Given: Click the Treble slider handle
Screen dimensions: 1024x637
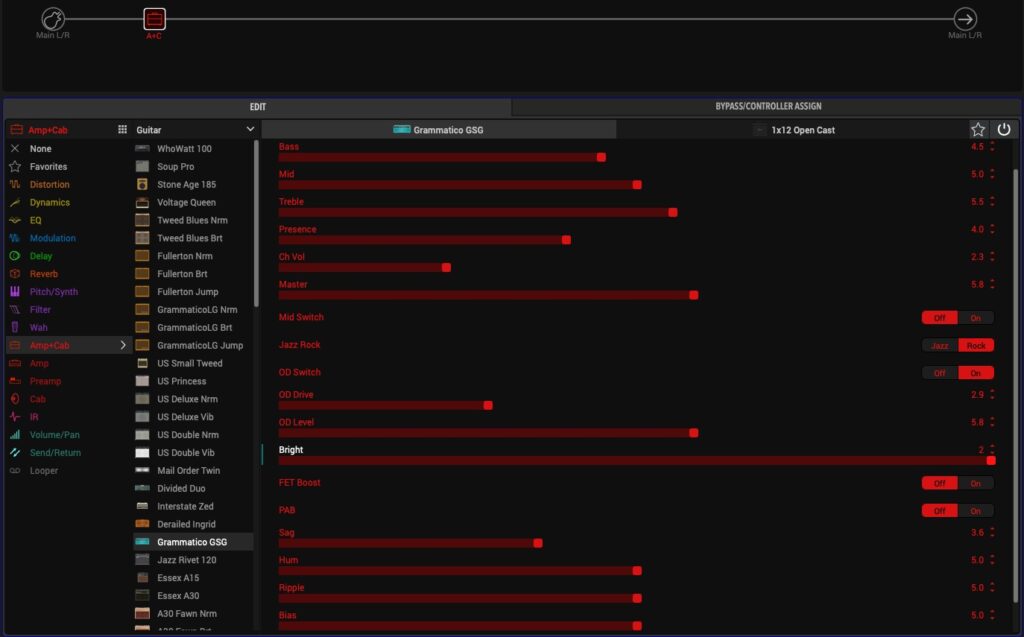Looking at the screenshot, I should coord(672,212).
